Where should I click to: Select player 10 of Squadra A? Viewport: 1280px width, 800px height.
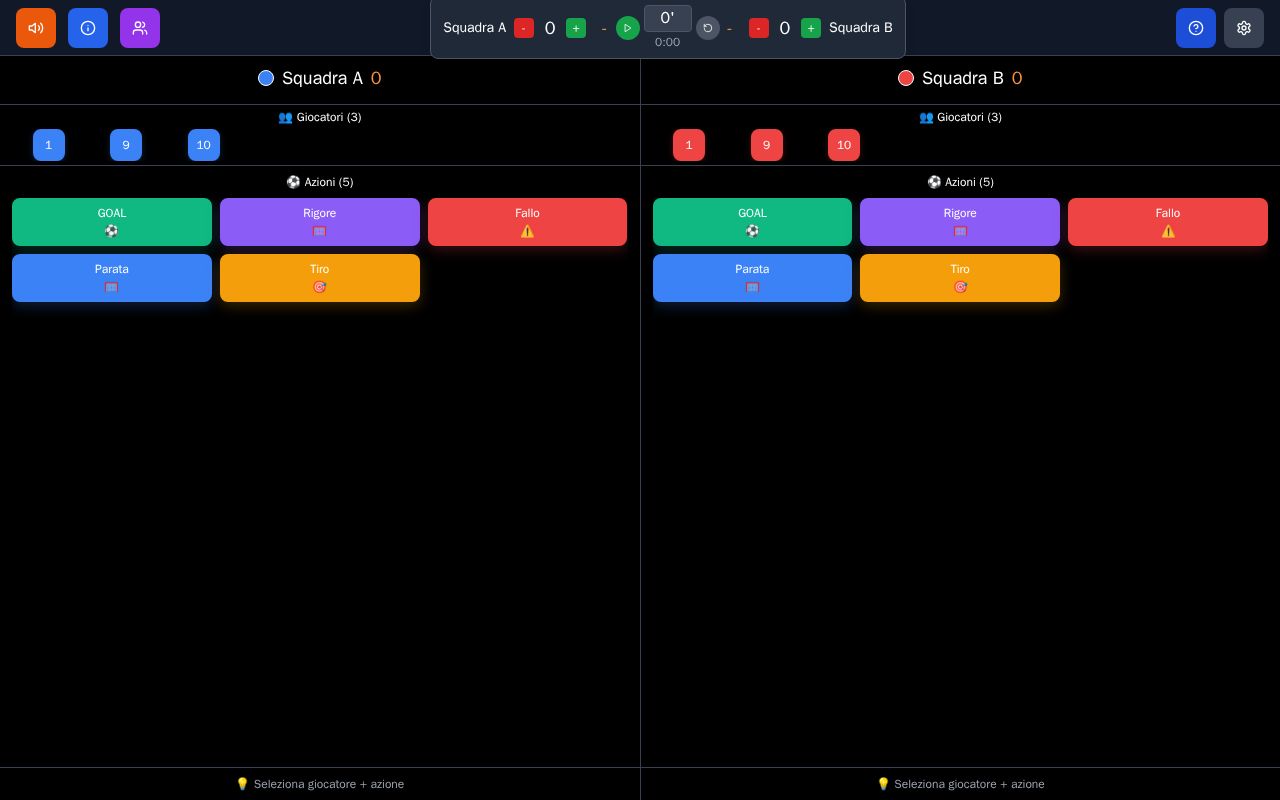click(204, 145)
